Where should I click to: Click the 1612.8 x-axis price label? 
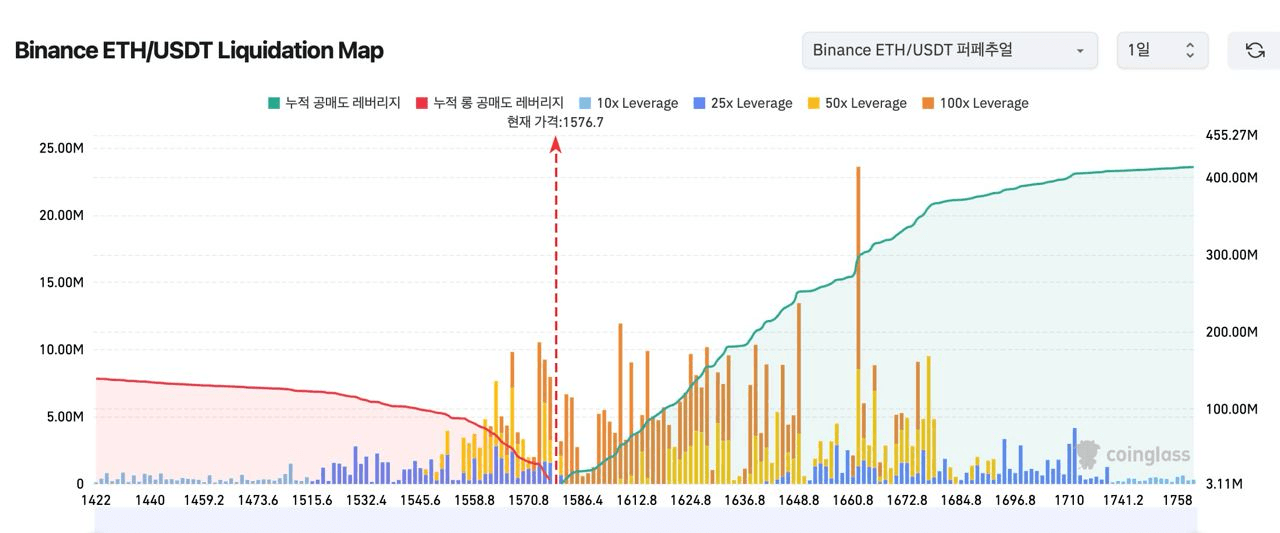pos(637,500)
